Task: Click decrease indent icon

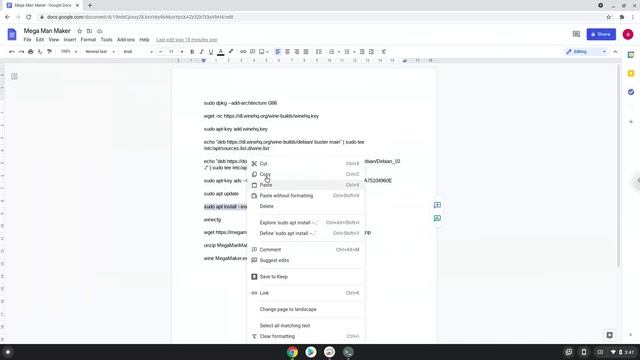Action: point(362,52)
